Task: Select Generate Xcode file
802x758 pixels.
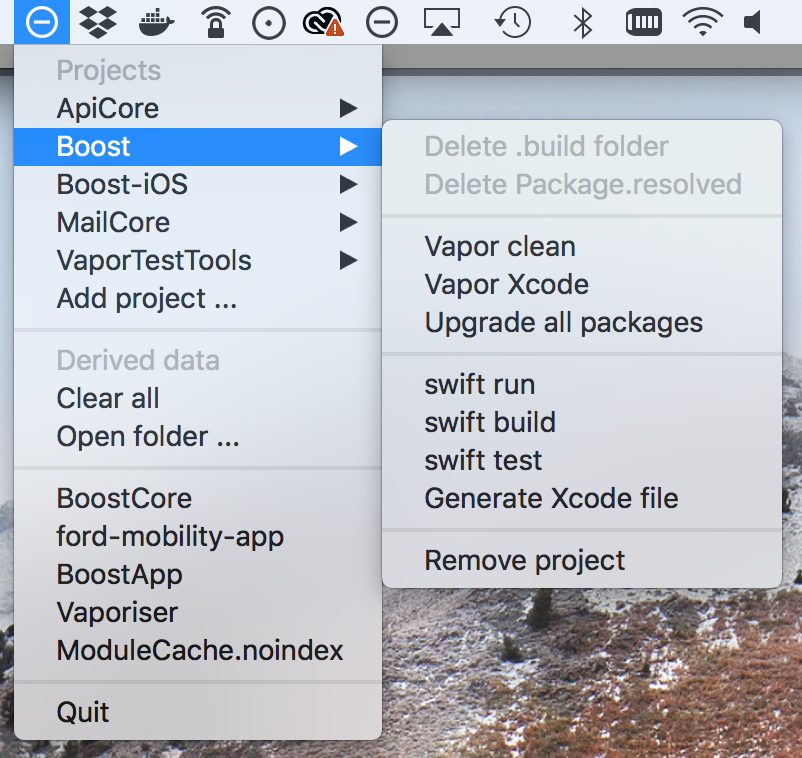Action: coord(551,498)
